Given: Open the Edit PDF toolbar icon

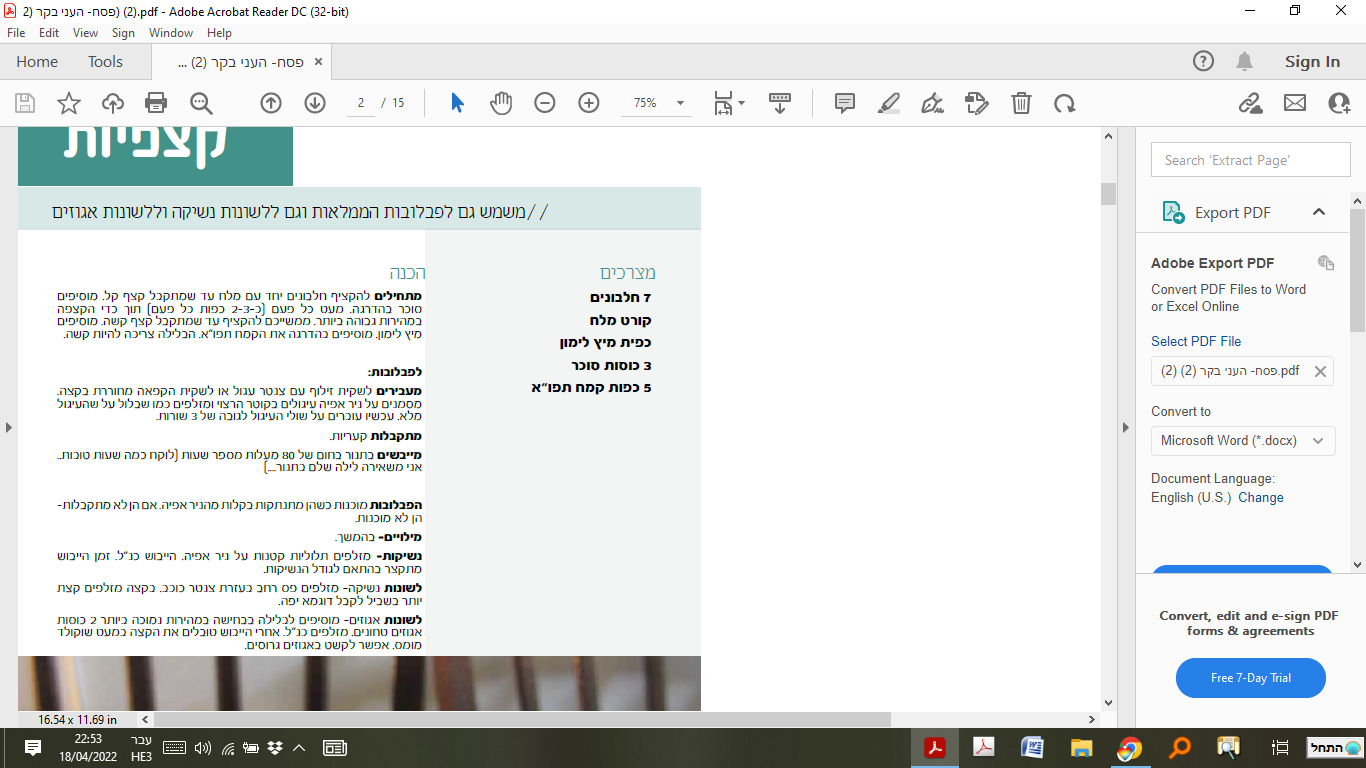Looking at the screenshot, I should (x=976, y=103).
